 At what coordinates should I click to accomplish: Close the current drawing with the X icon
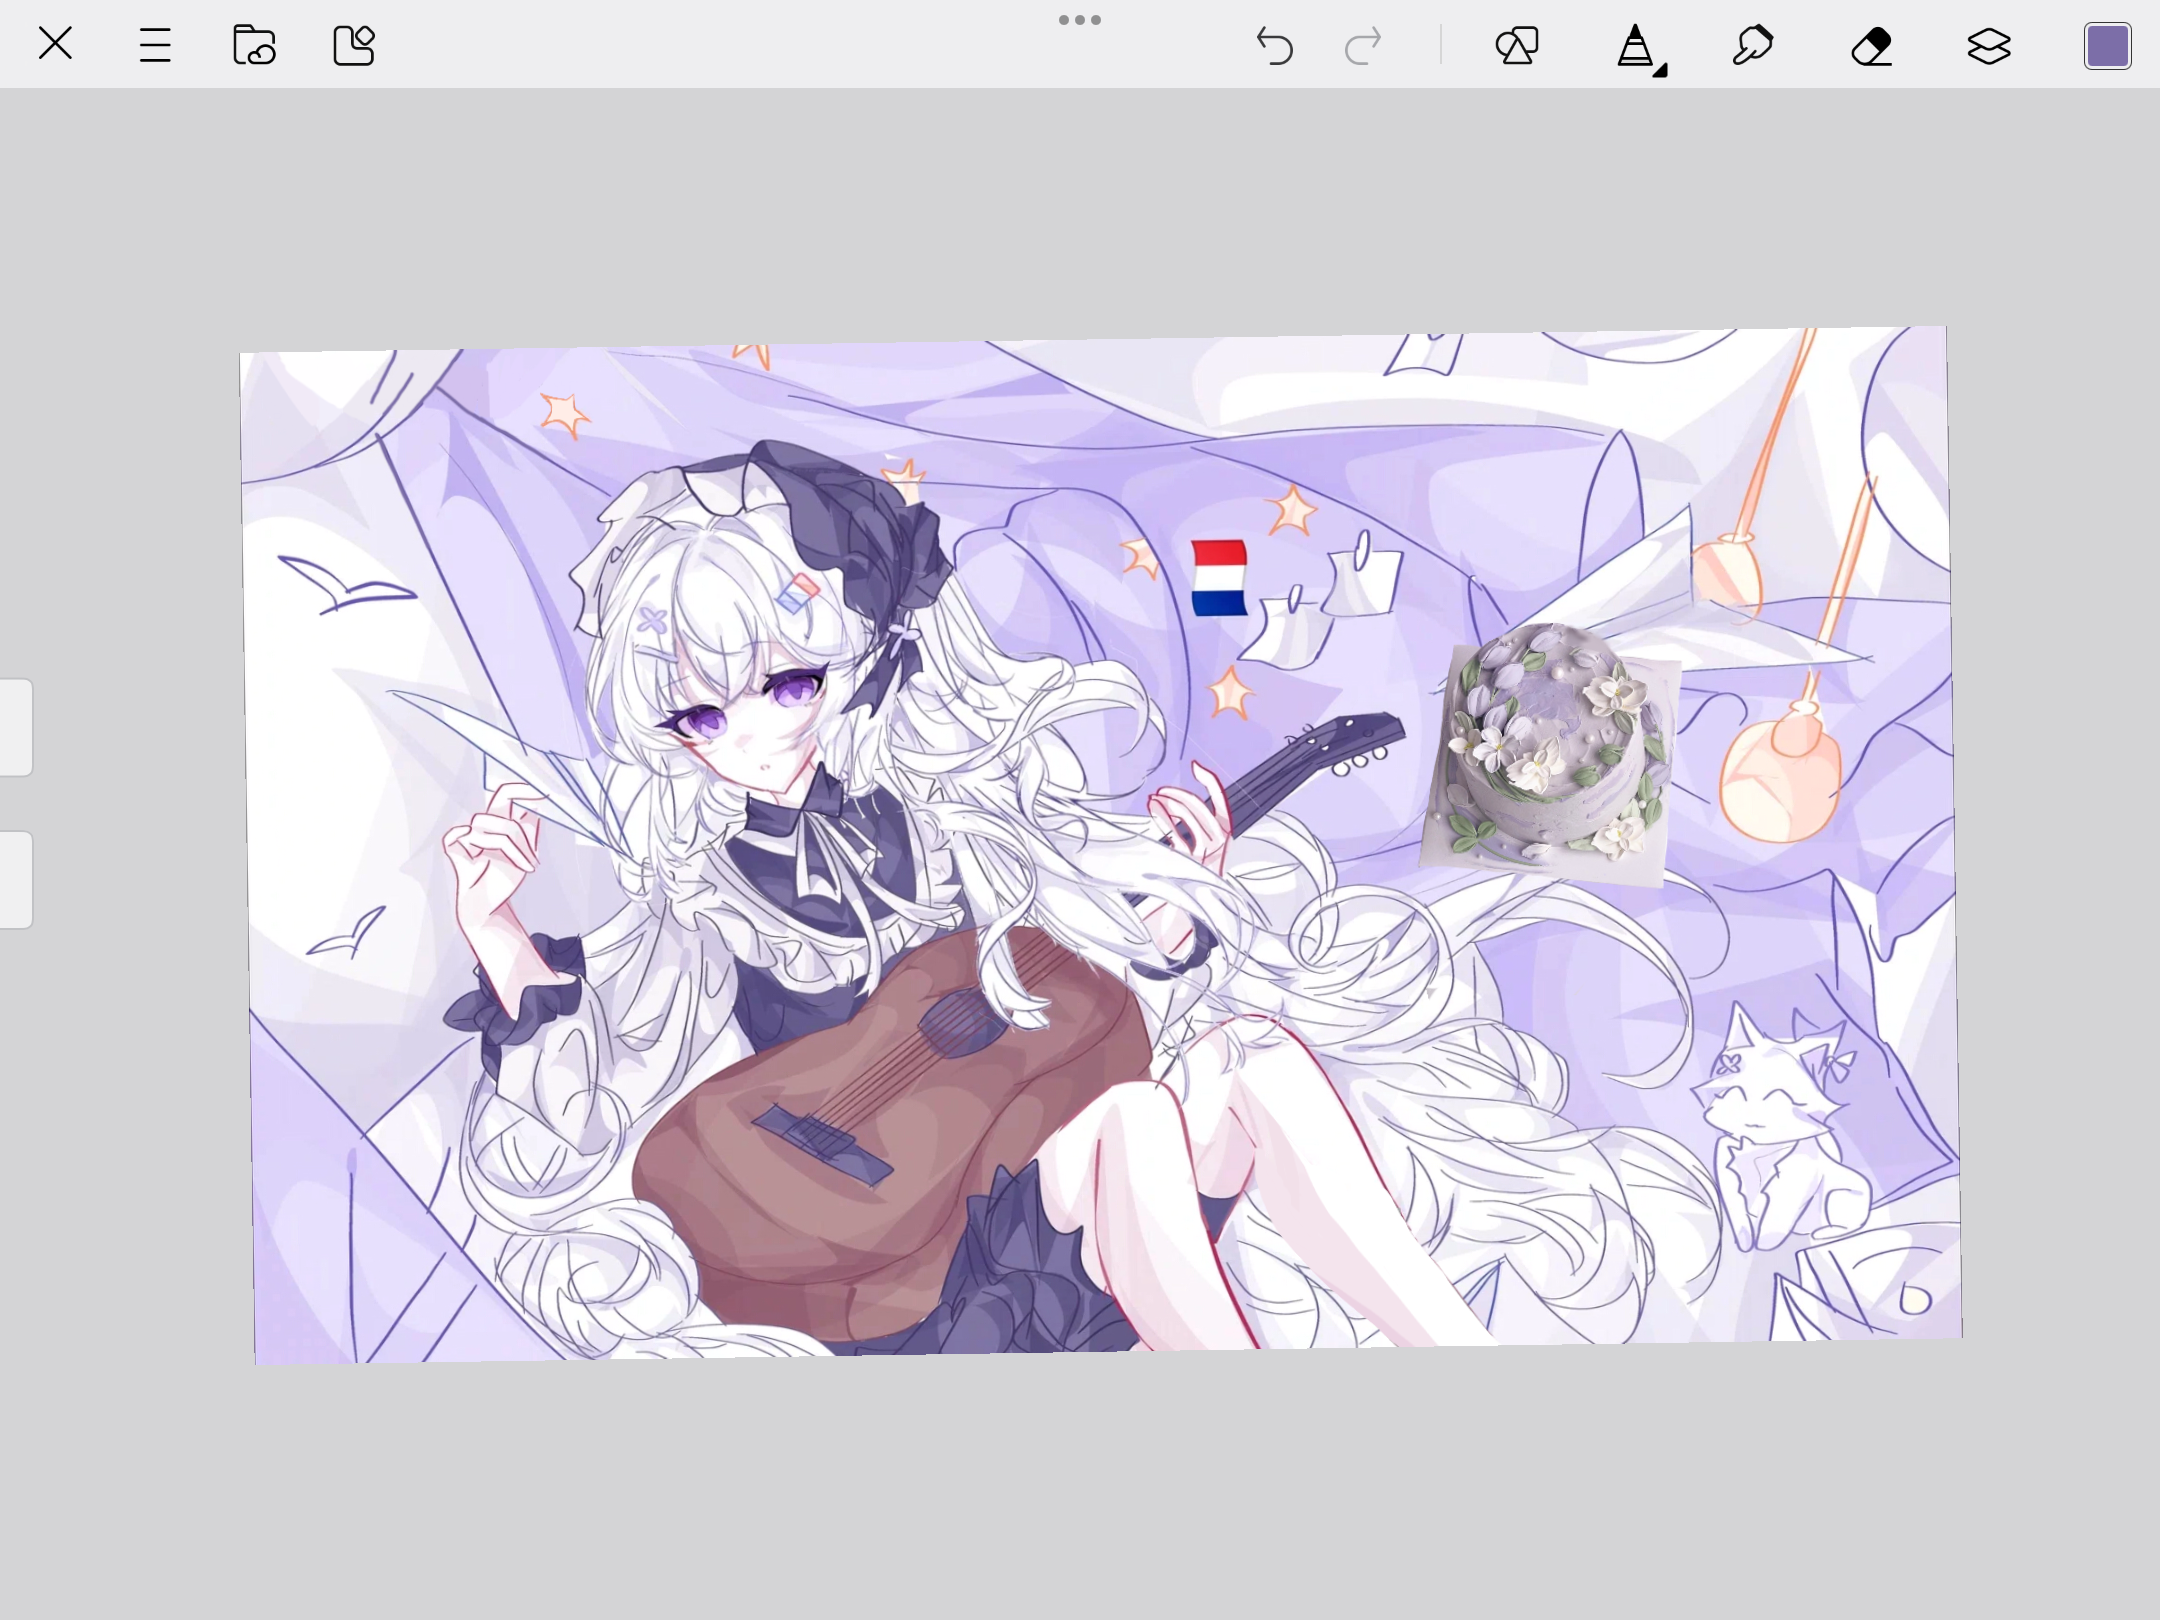pyautogui.click(x=55, y=44)
